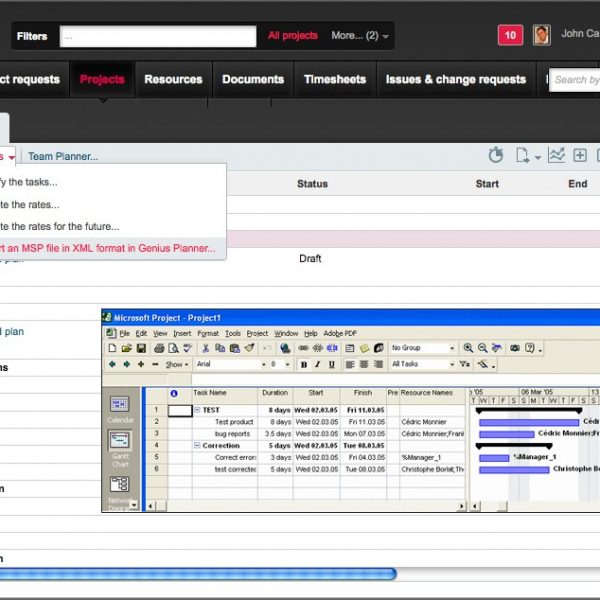Click the document export icon
This screenshot has height=600, width=600.
coord(522,156)
